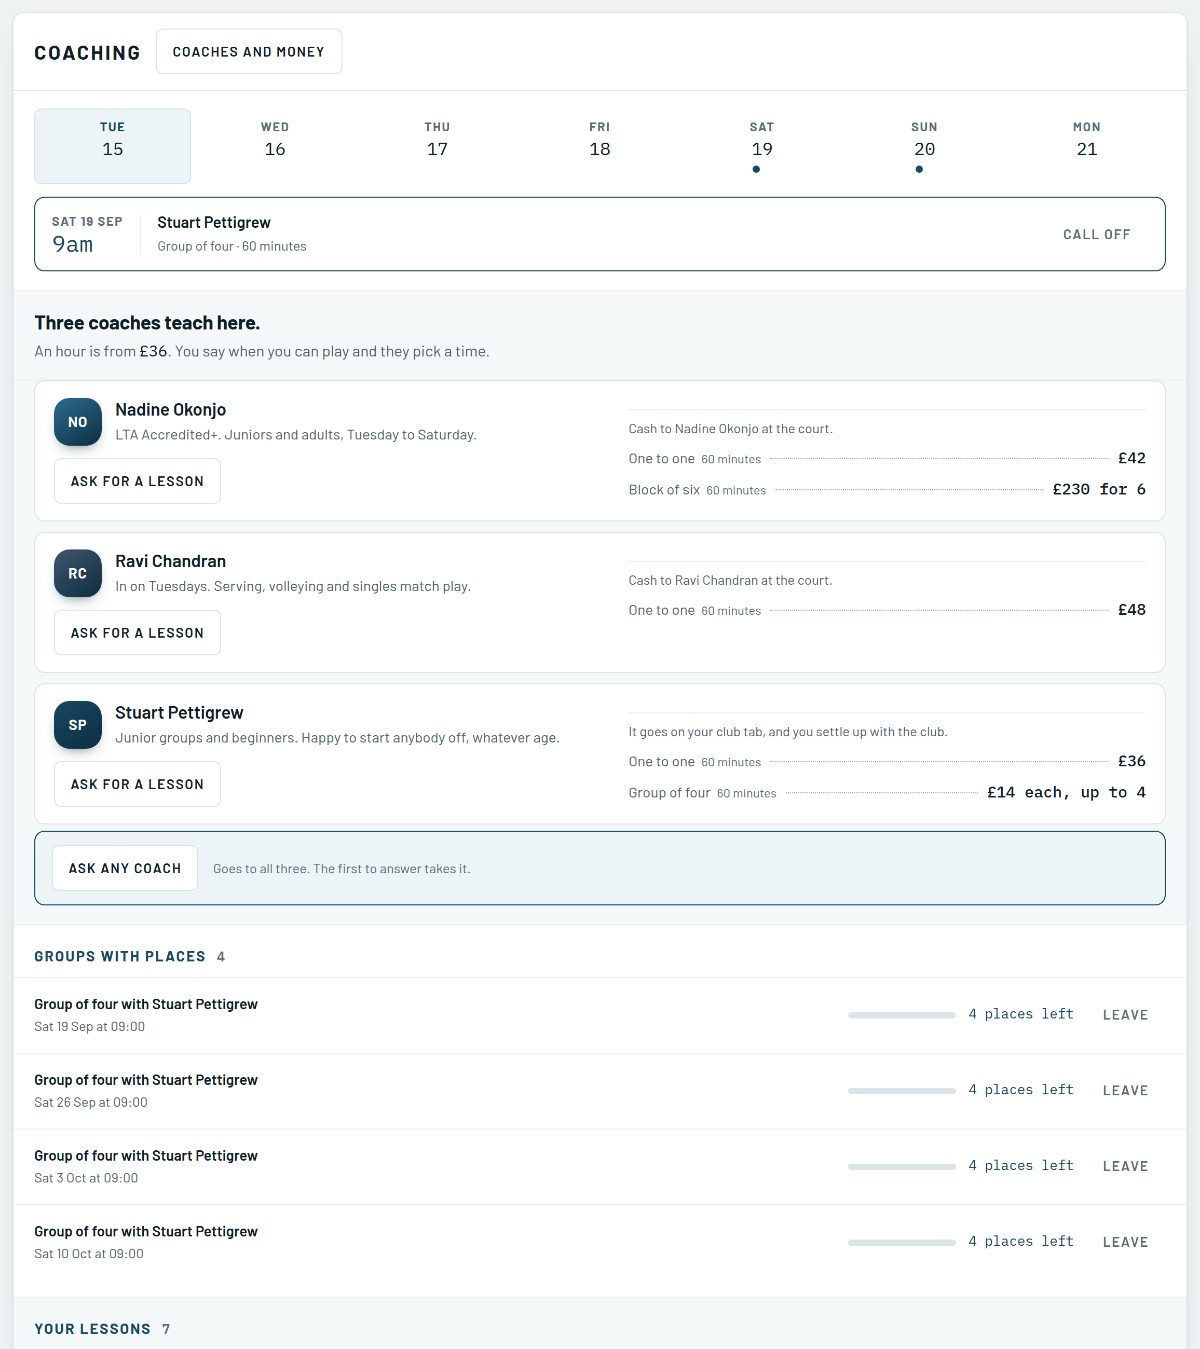Ask Nadine Okonjo for a lesson
This screenshot has width=1200, height=1349.
(137, 481)
